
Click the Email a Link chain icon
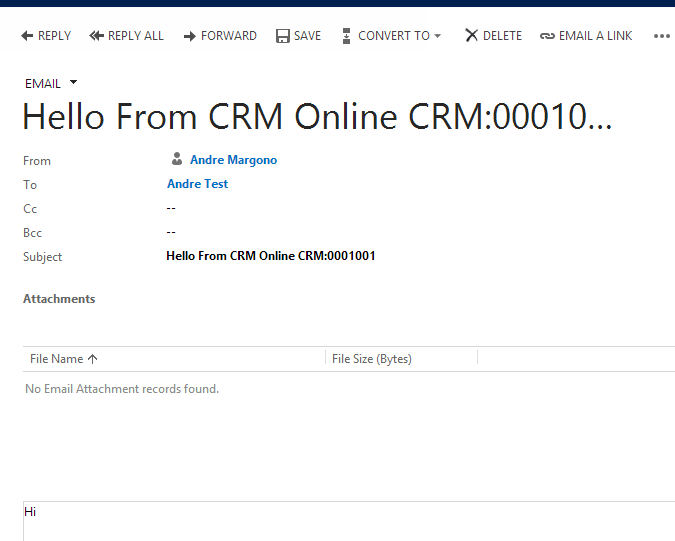tap(547, 36)
